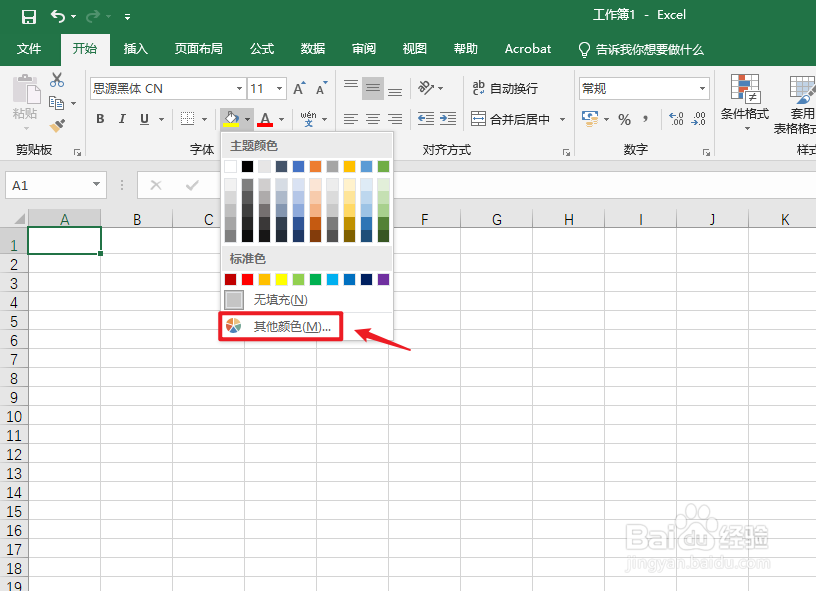Toggle middle vertical alignment
The width and height of the screenshot is (816, 591).
pyautogui.click(x=373, y=88)
